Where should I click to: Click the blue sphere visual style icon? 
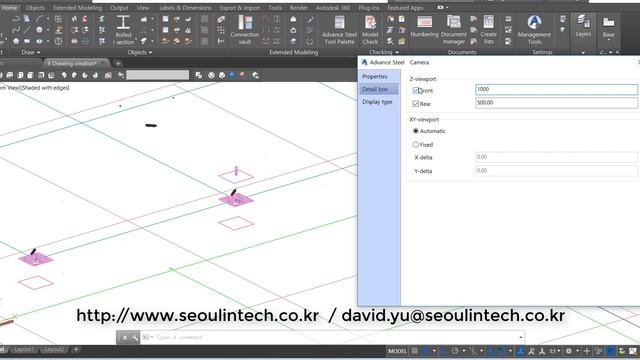(x=232, y=75)
